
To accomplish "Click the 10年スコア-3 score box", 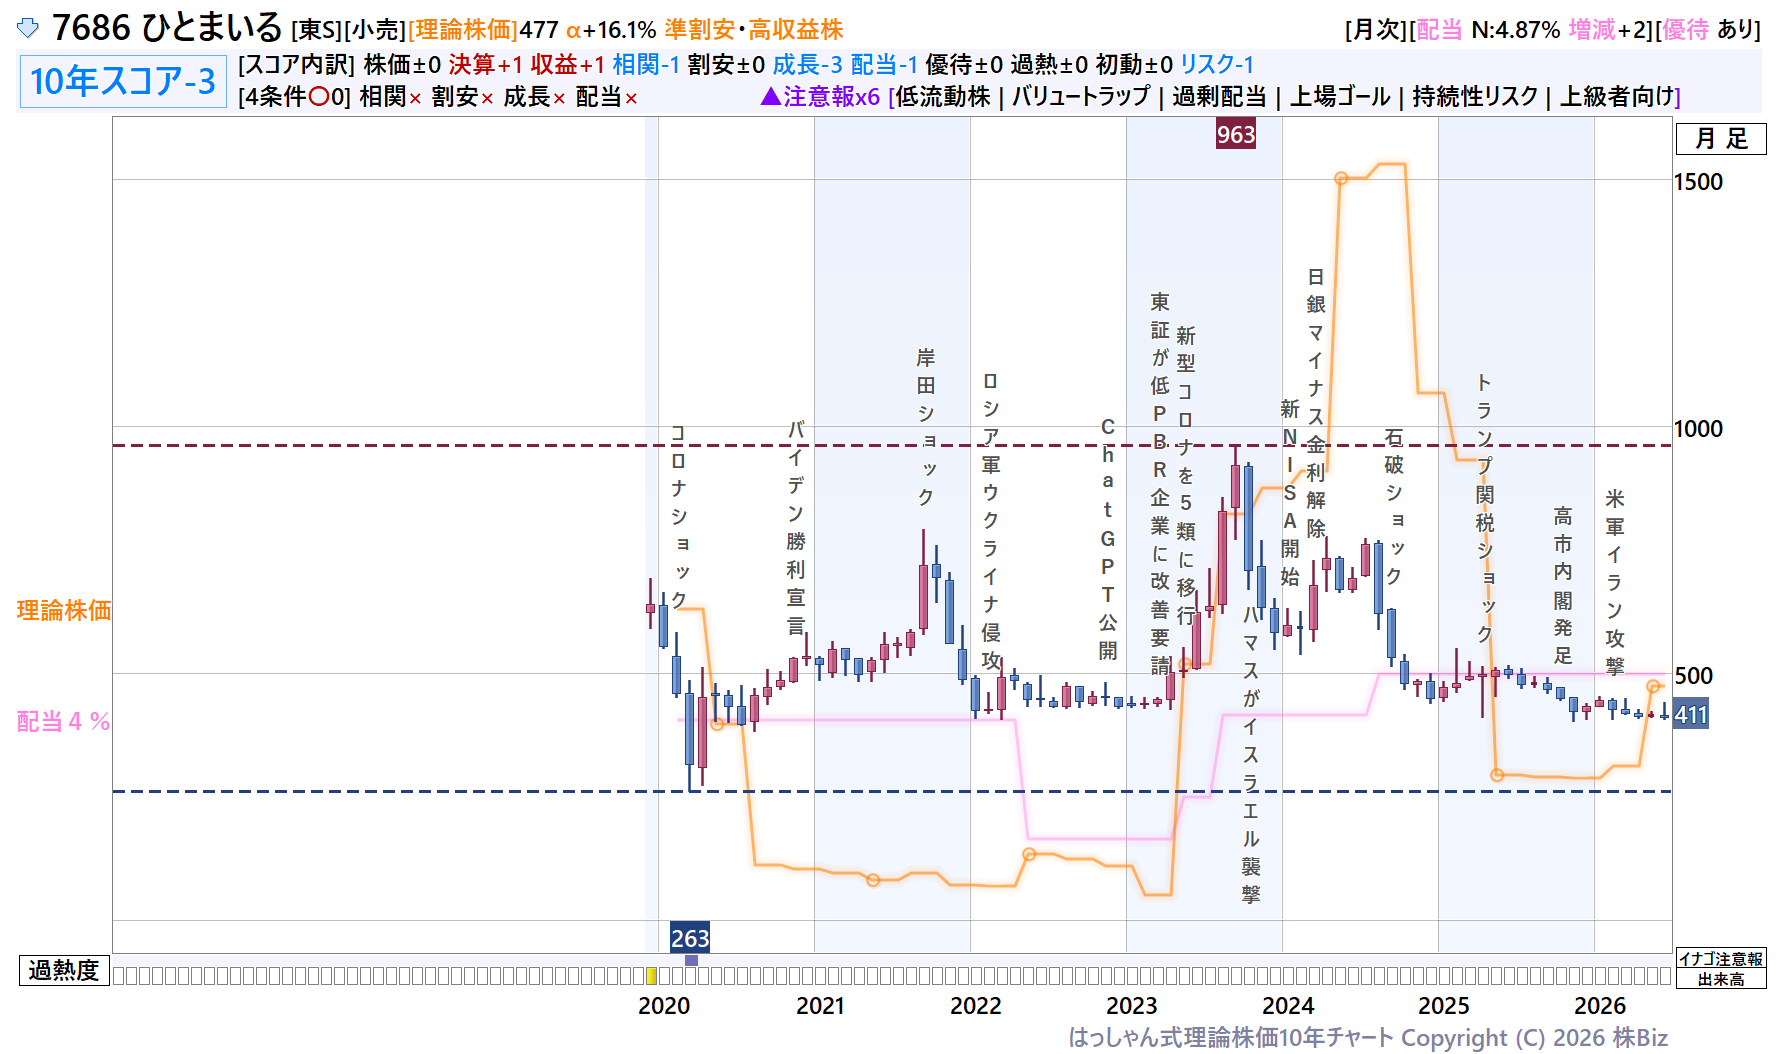I will (123, 81).
